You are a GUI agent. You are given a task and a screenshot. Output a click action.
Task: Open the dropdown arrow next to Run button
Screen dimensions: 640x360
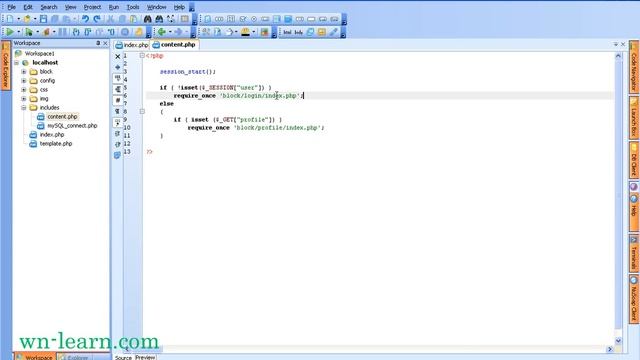[x=18, y=32]
